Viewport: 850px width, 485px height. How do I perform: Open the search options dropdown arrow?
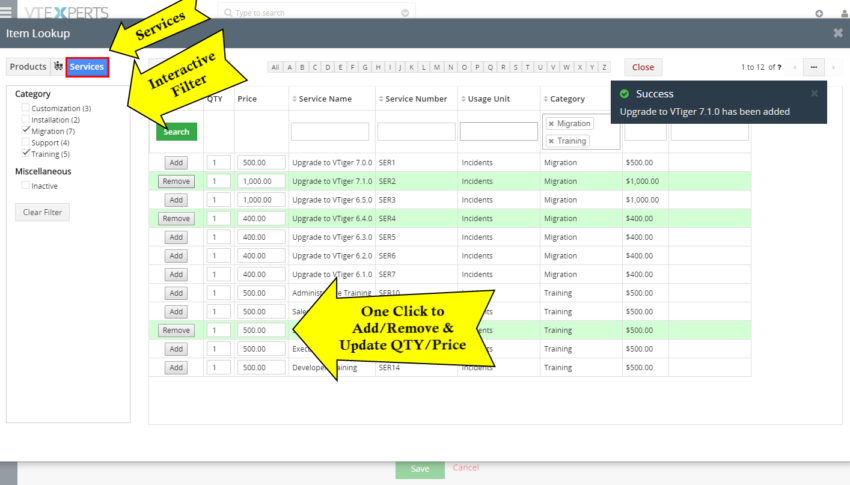click(405, 12)
